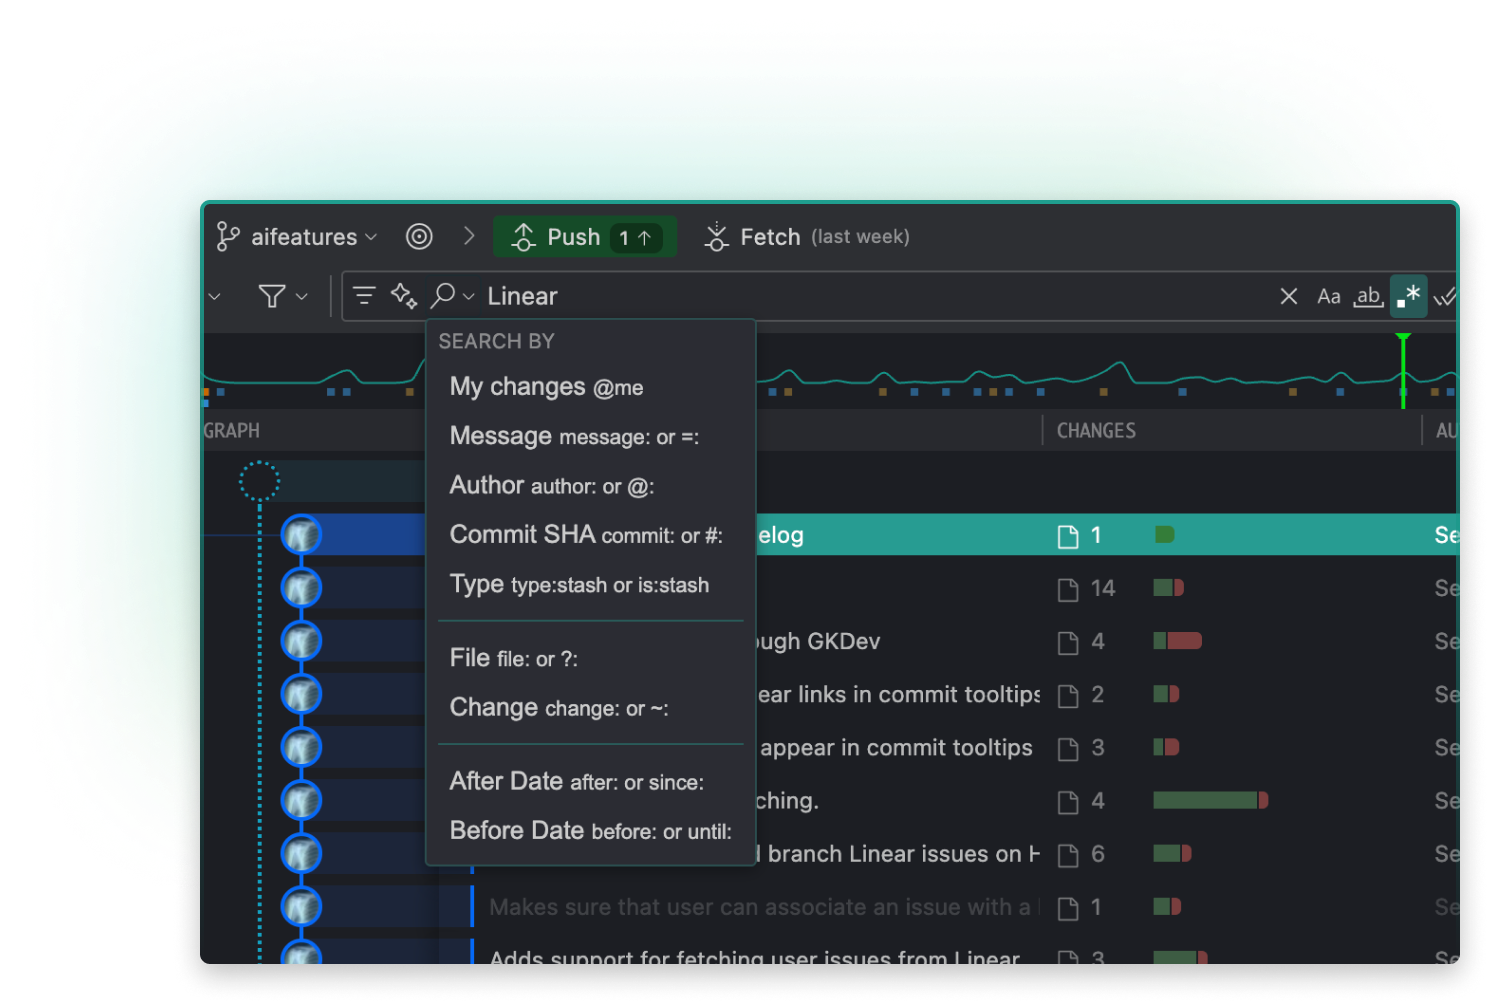The width and height of the screenshot is (1494, 1004).
Task: Select the AI sparkle search icon
Action: tap(404, 296)
